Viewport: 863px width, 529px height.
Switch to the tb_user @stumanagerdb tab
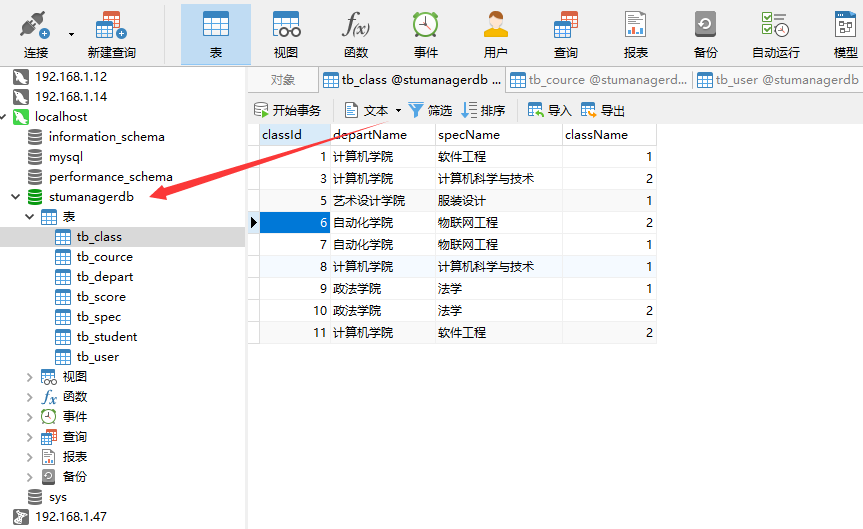(778, 80)
